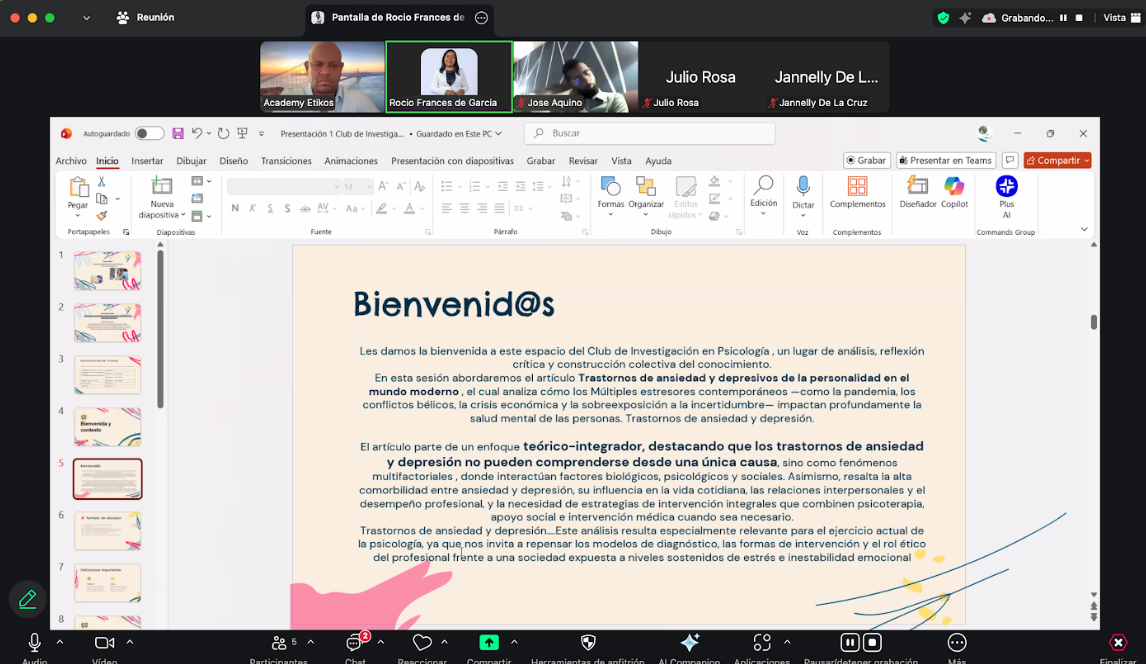
Task: Open the Insertar ribbon tab
Action: point(147,161)
